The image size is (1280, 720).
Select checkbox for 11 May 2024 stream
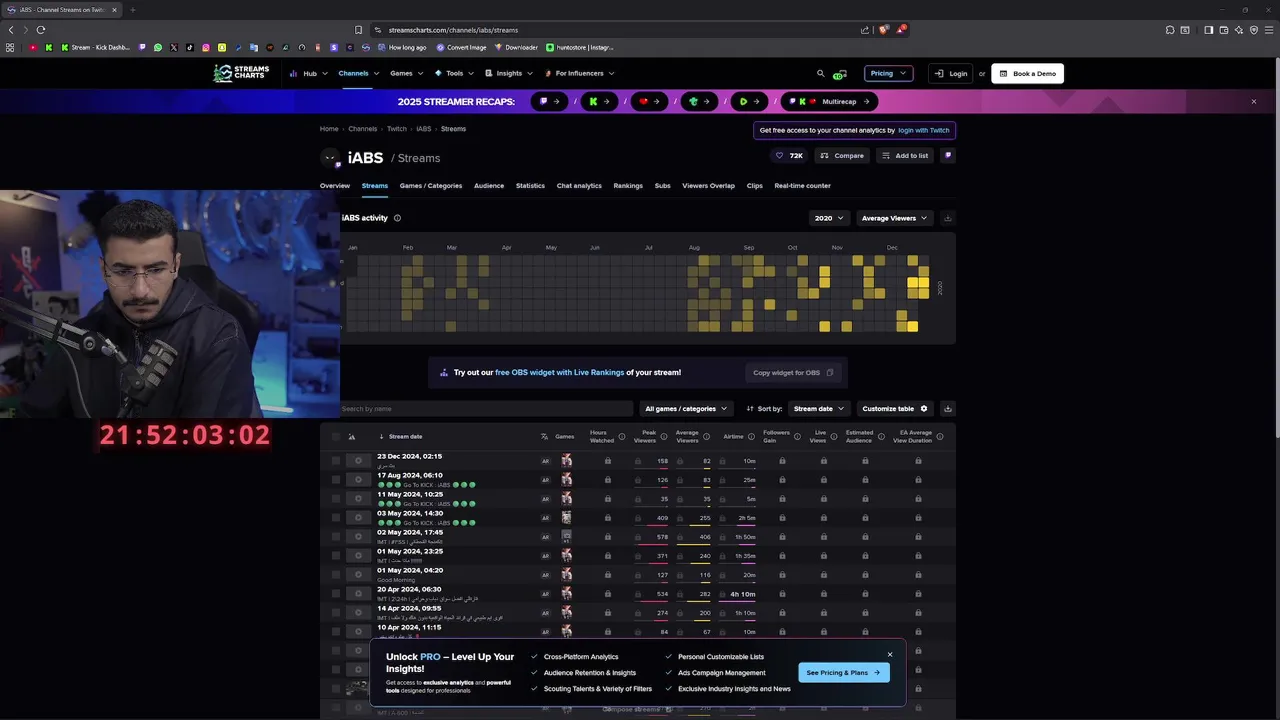(336, 499)
